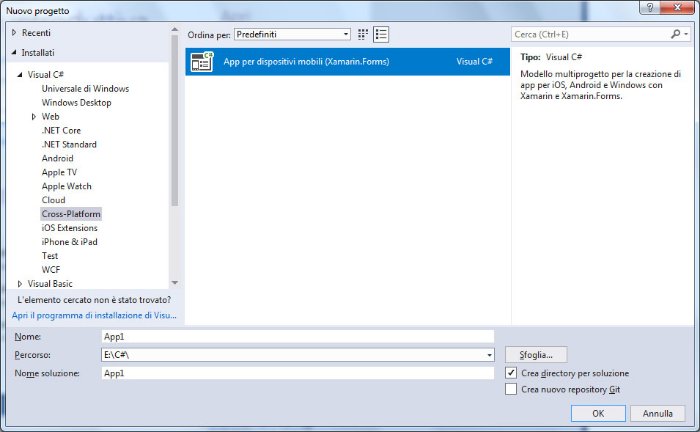
Task: Select Cross-Platform category
Action: point(71,214)
